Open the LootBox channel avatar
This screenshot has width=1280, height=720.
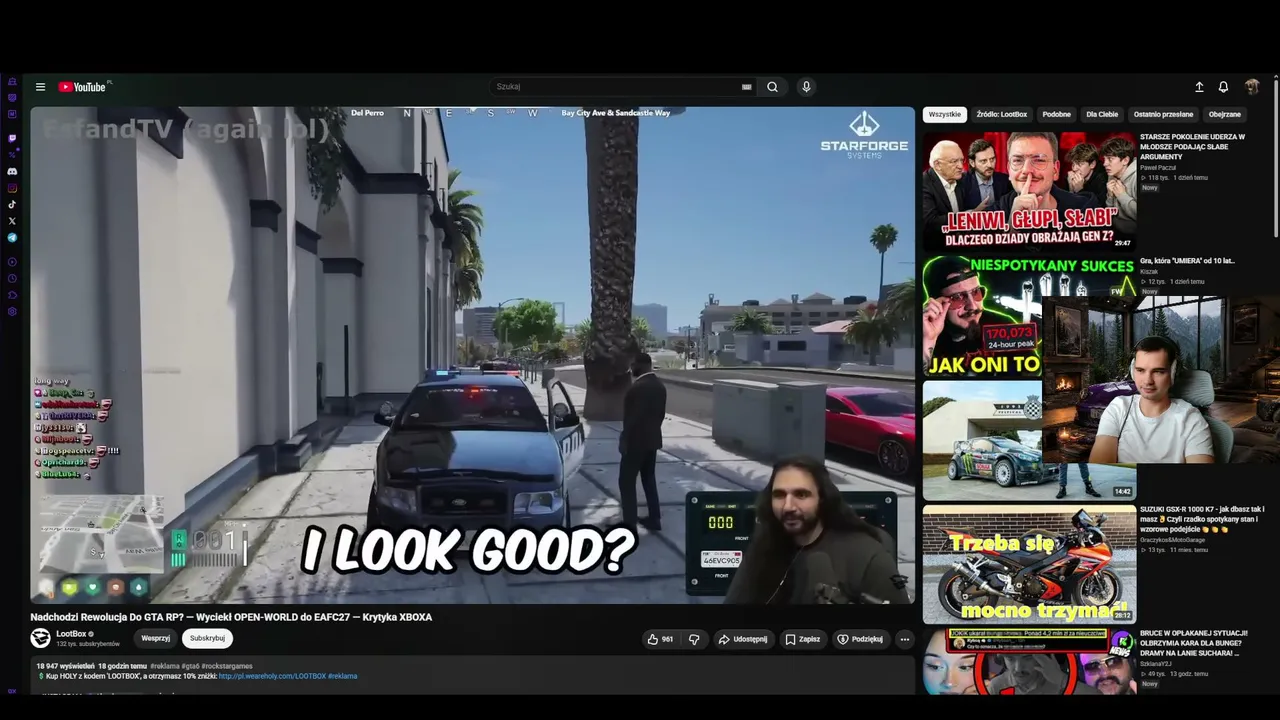pos(40,638)
